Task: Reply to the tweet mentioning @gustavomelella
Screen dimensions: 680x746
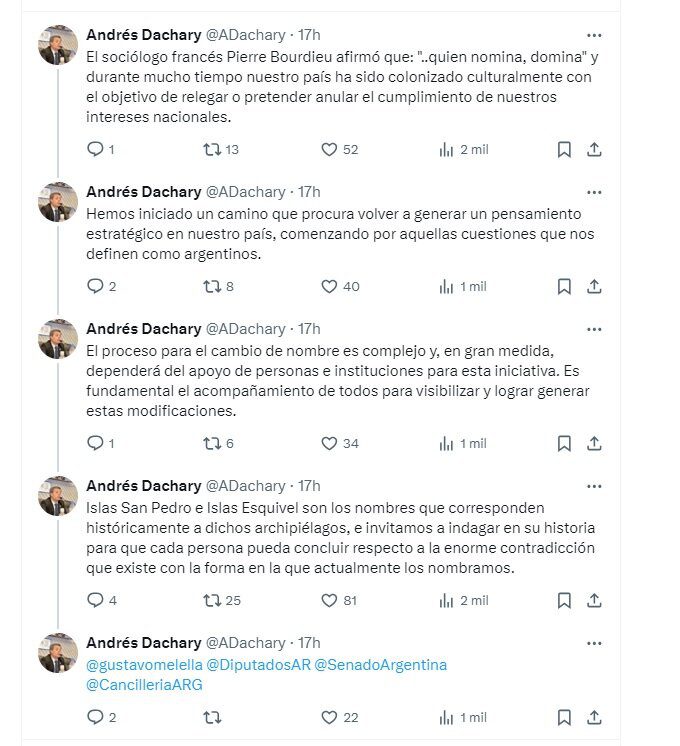Action: click(x=96, y=717)
